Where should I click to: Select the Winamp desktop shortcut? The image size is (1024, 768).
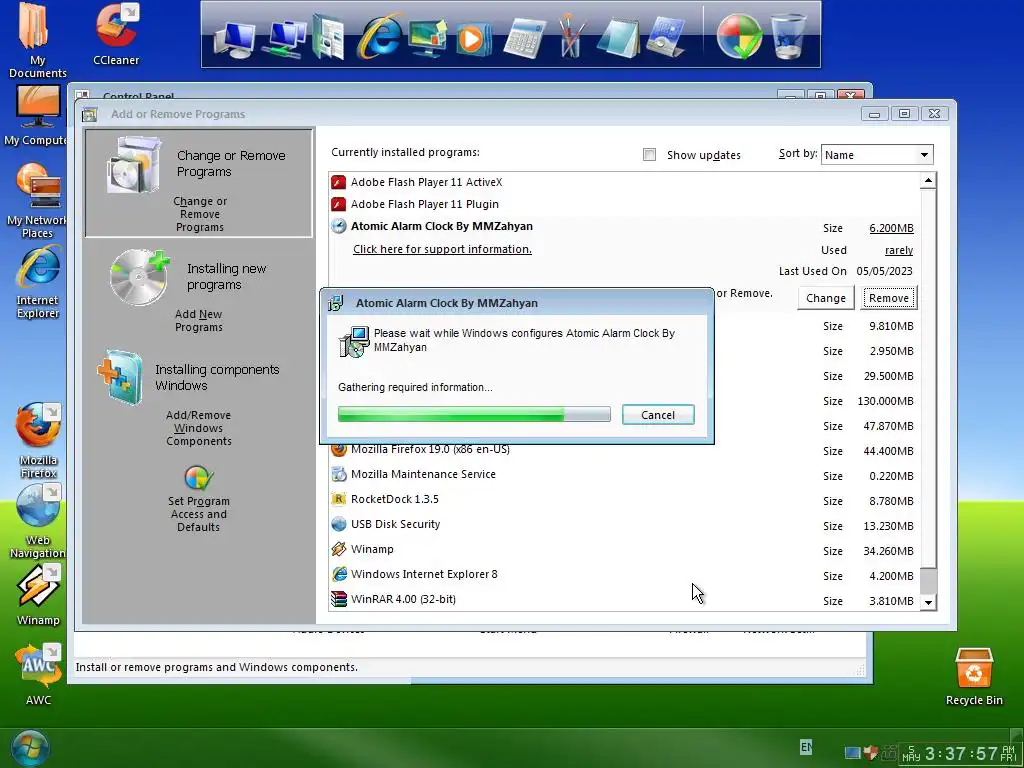tap(38, 596)
